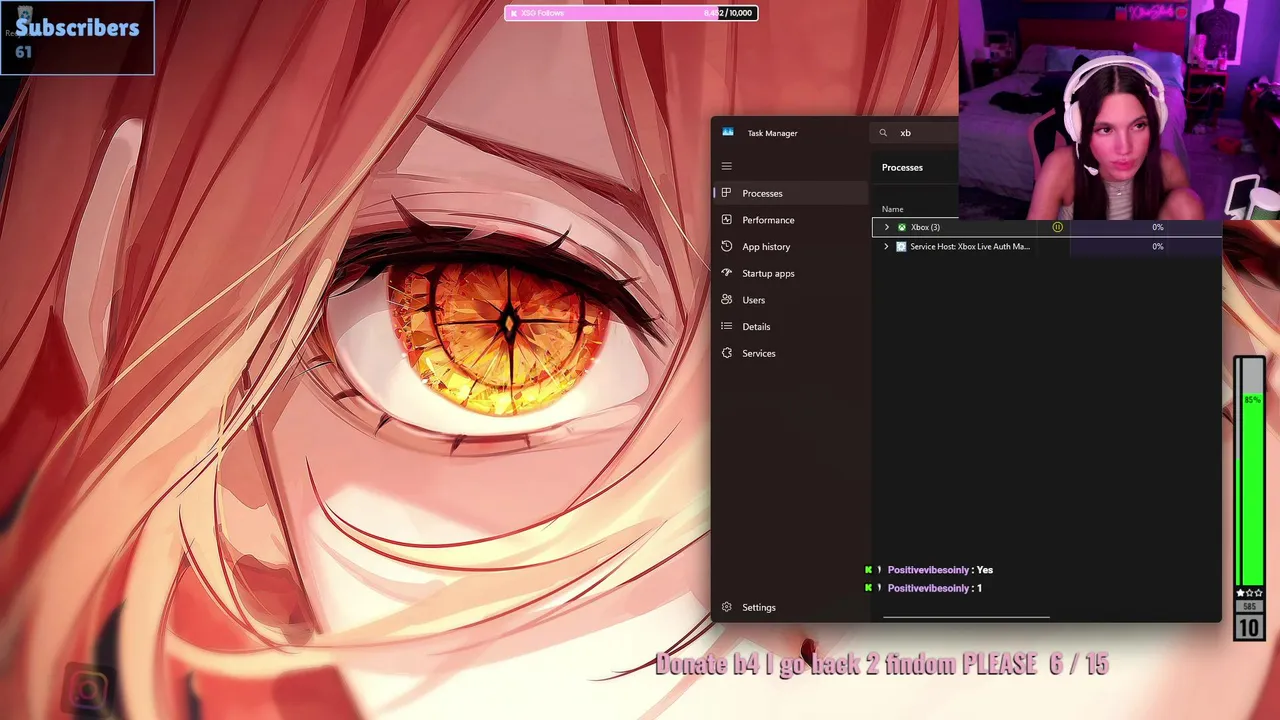Open the Users page
Viewport: 1280px width, 720px height.
pos(791,300)
